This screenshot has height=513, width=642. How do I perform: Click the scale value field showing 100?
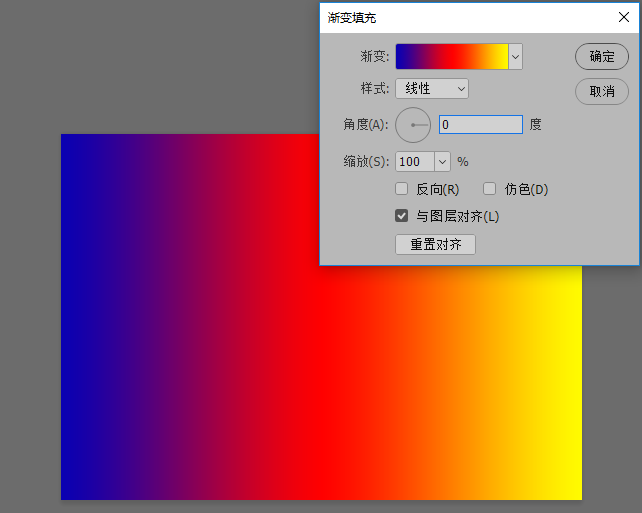[414, 161]
